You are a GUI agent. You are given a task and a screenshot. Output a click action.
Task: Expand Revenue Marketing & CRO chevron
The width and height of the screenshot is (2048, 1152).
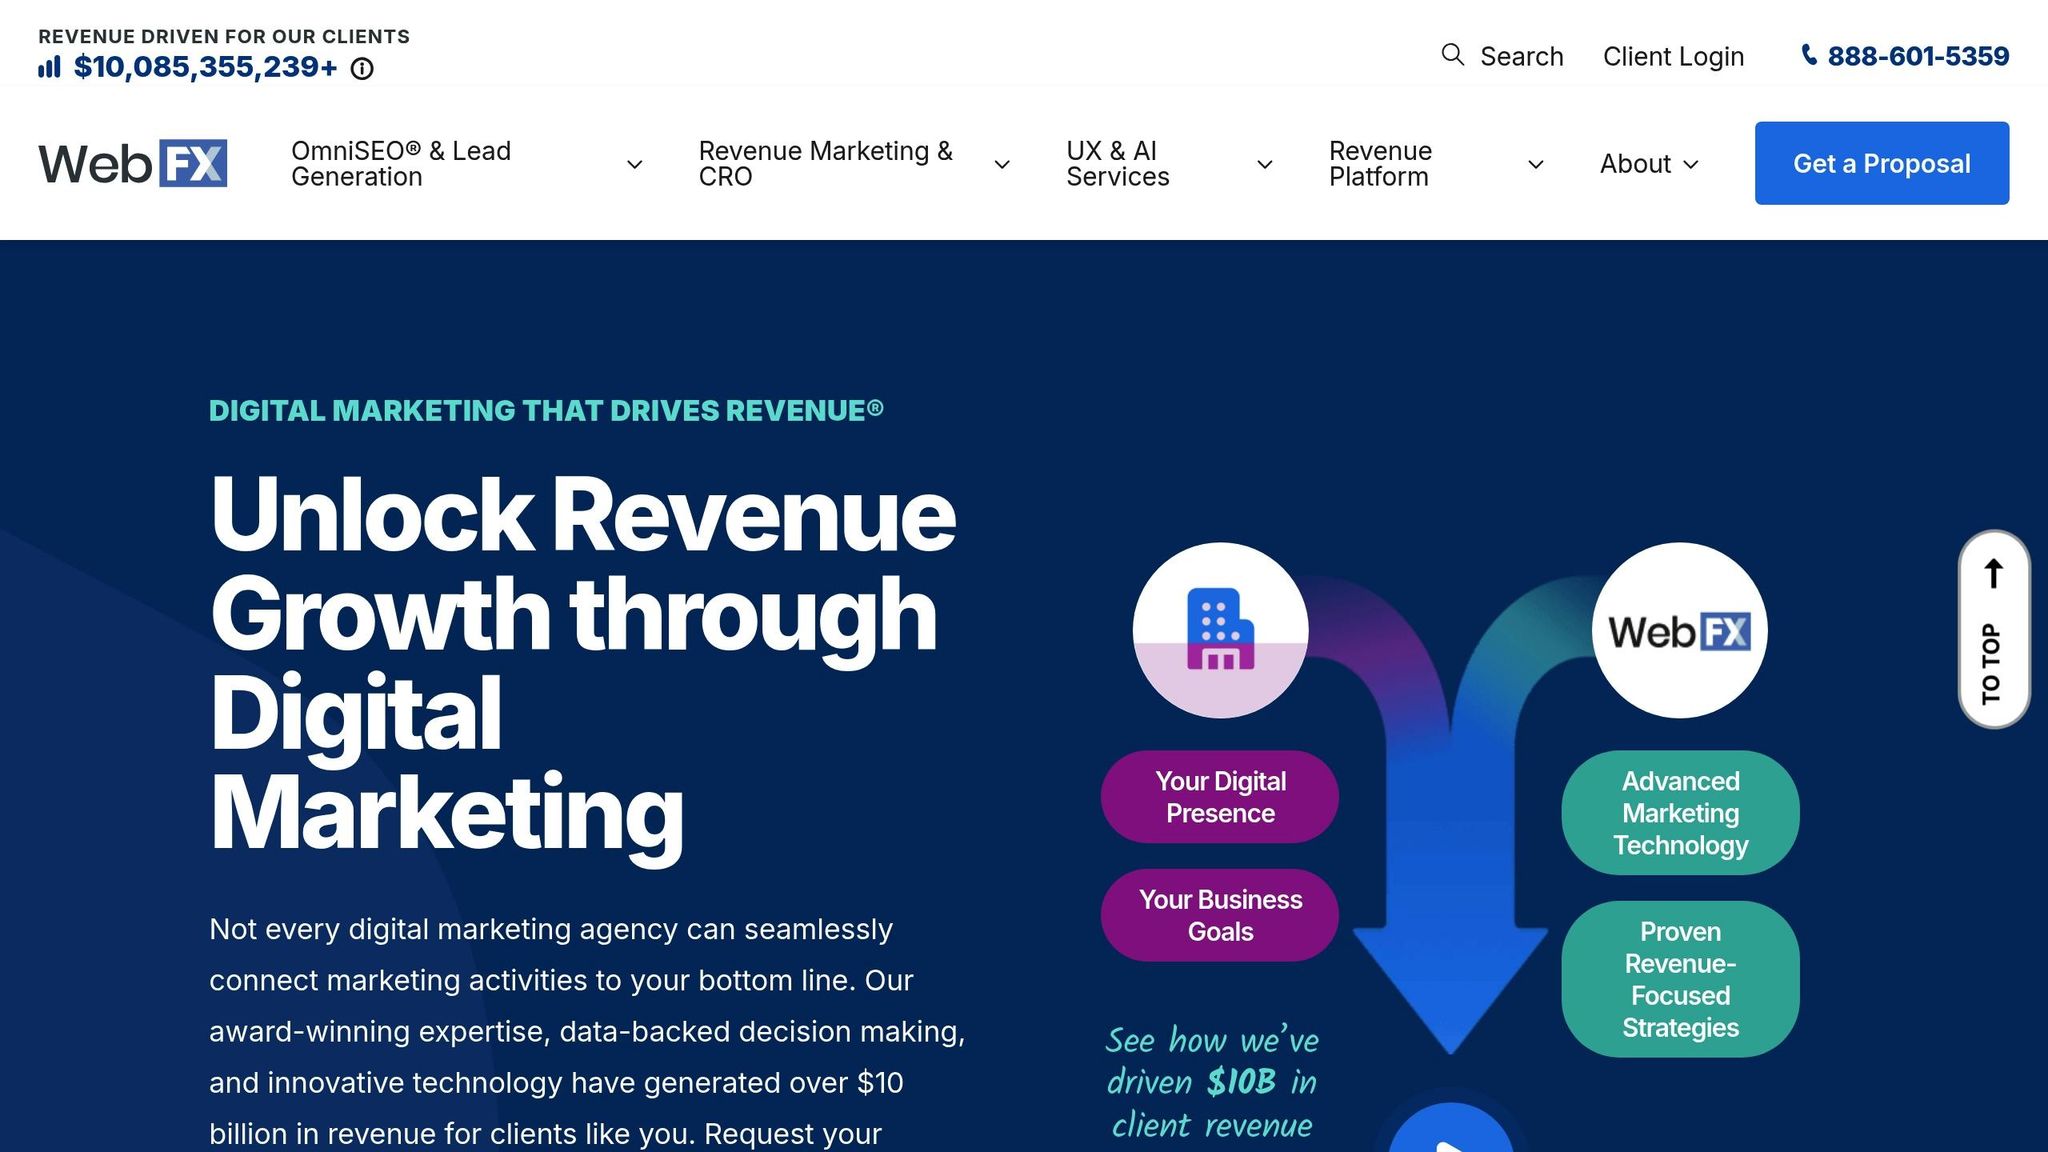pyautogui.click(x=1001, y=165)
